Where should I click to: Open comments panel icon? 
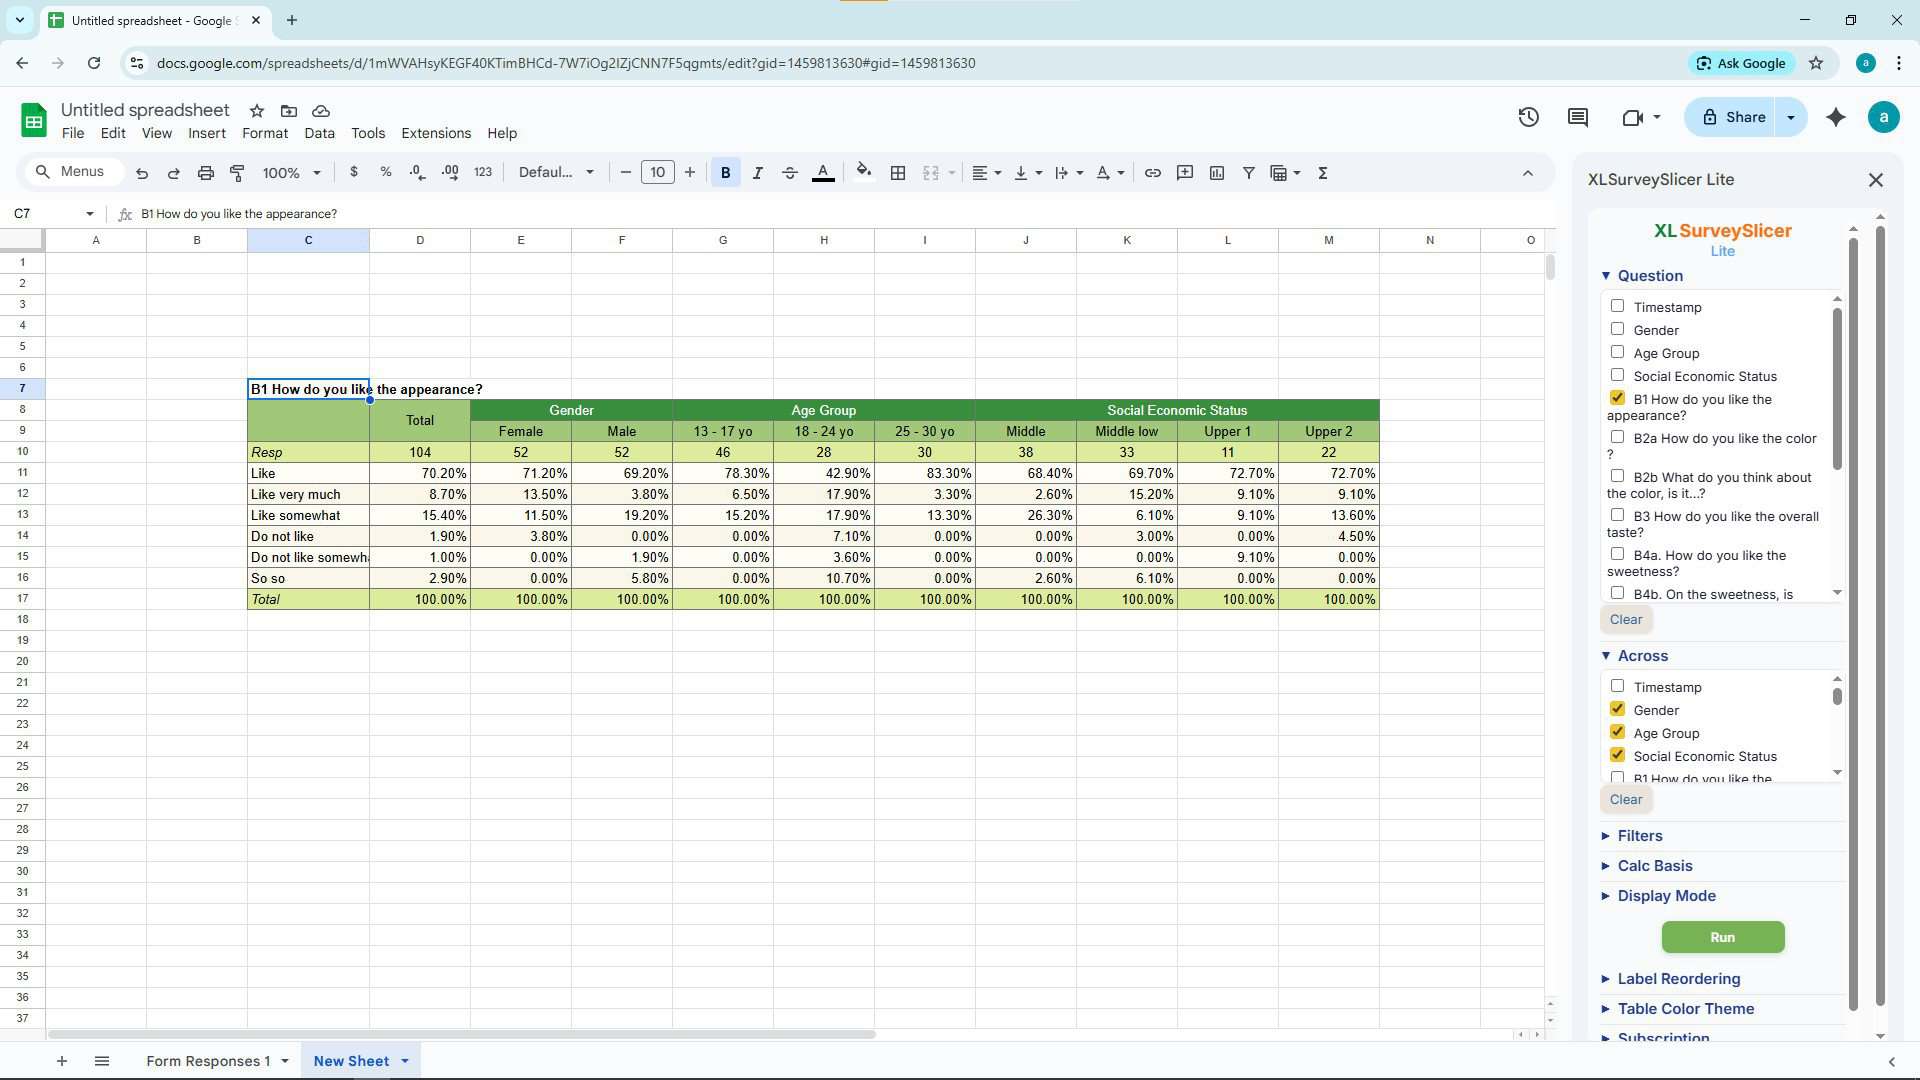tap(1578, 117)
